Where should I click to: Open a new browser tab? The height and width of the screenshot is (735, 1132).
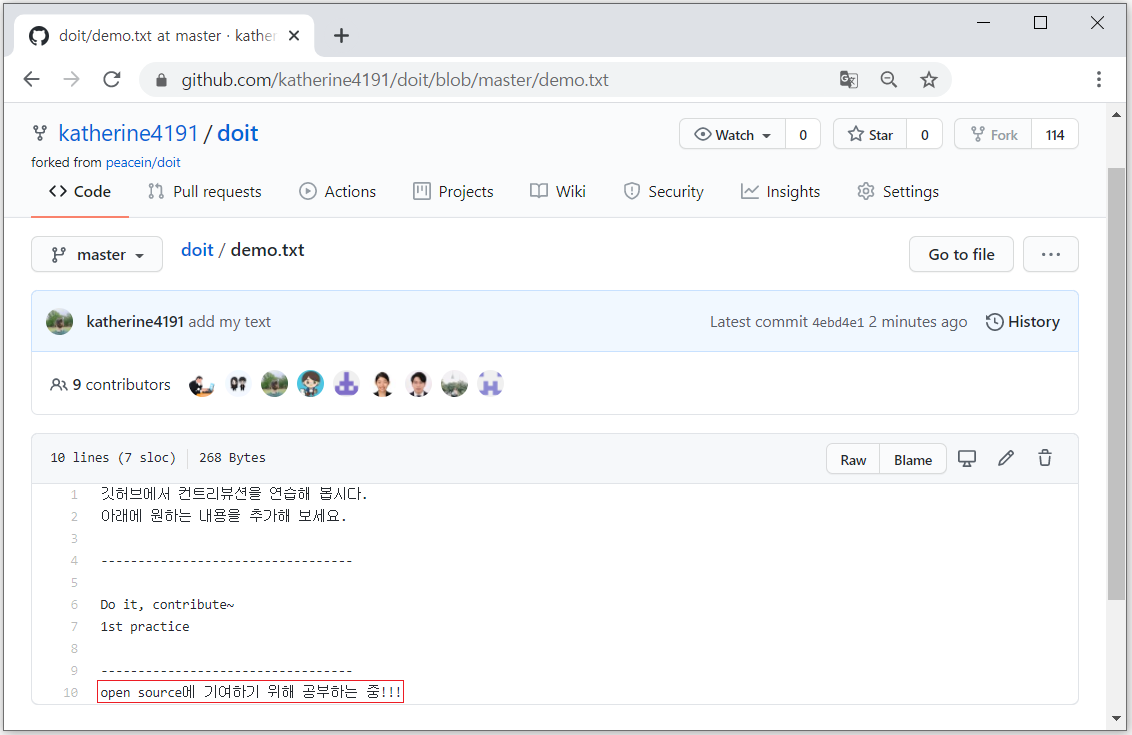pos(341,35)
